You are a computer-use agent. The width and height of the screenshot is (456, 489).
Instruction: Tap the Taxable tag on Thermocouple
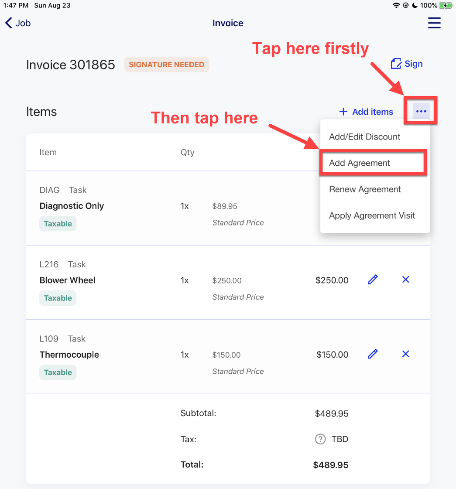[x=58, y=372]
